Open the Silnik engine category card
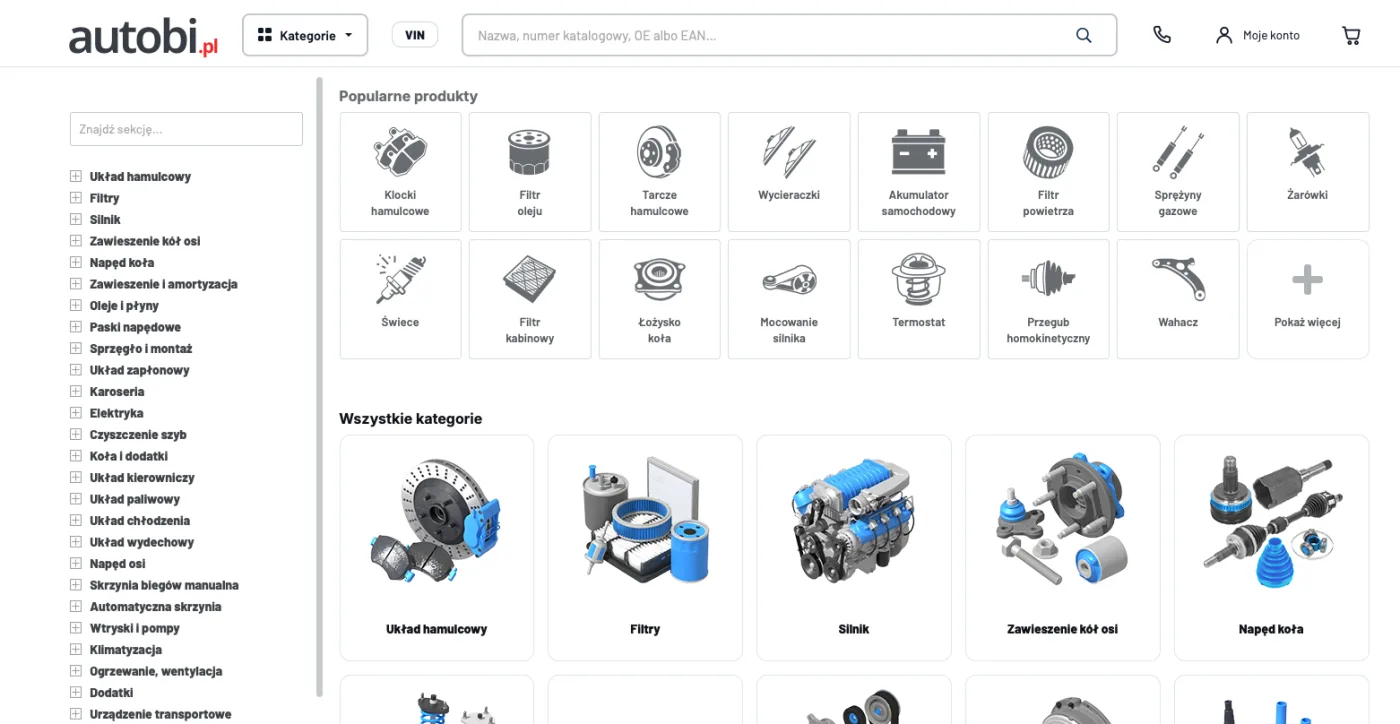 point(854,548)
